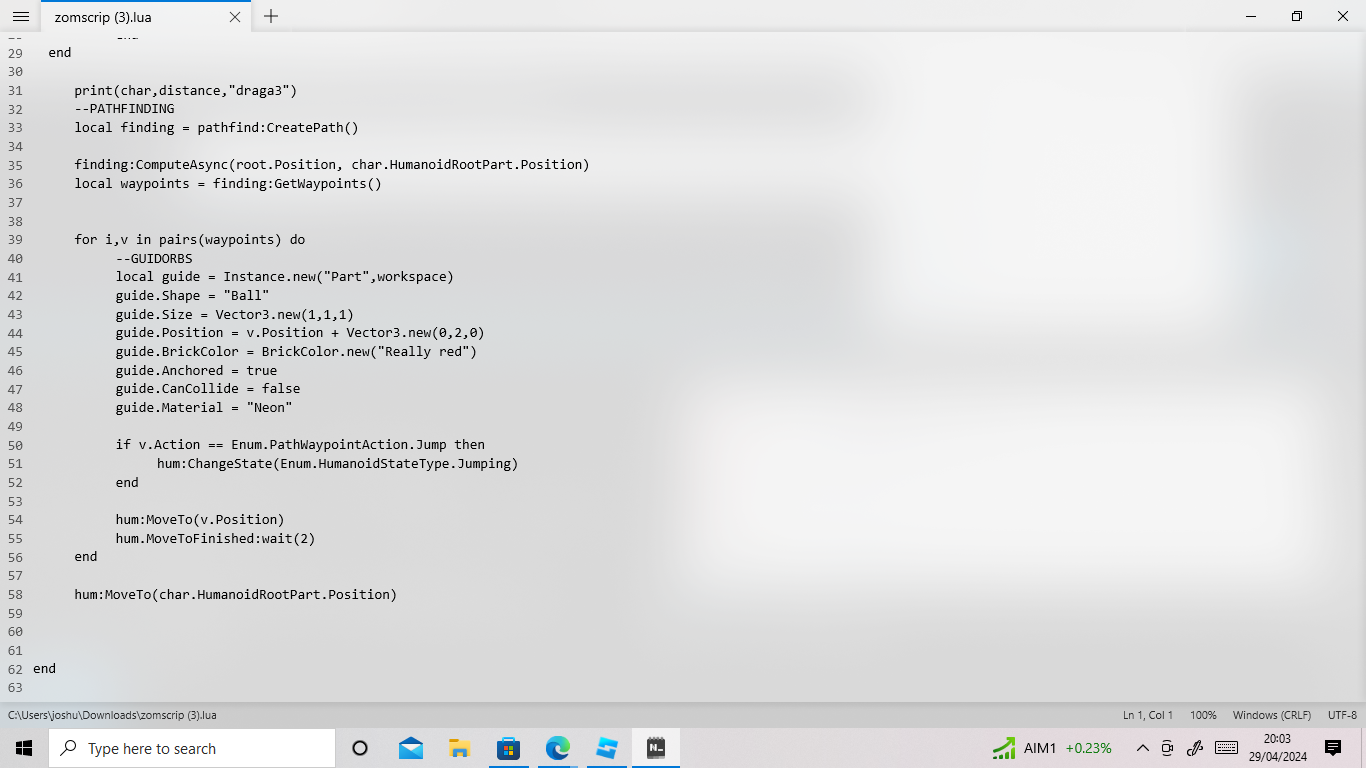Click line guide.CanCollide = false
The width and height of the screenshot is (1366, 768).
pos(208,388)
